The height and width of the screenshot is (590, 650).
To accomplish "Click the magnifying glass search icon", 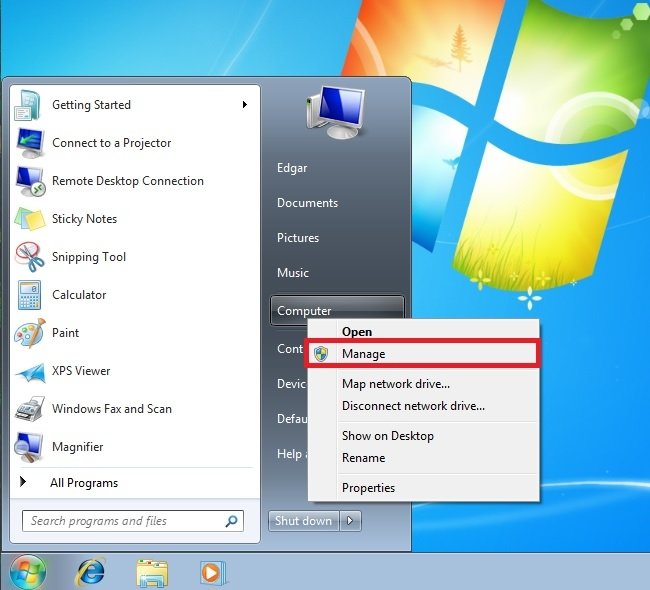I will 231,521.
